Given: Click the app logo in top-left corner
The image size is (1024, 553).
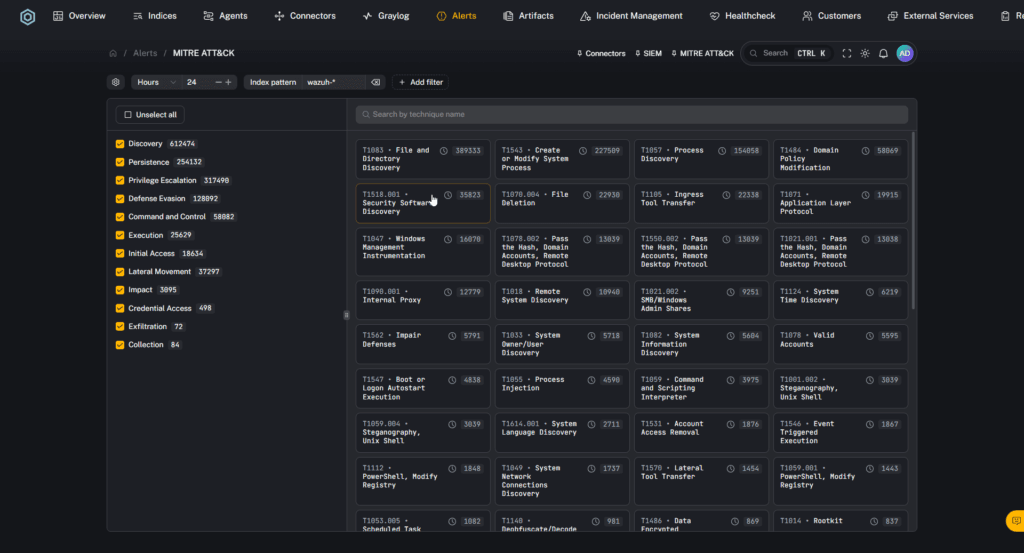Looking at the screenshot, I should (x=27, y=16).
